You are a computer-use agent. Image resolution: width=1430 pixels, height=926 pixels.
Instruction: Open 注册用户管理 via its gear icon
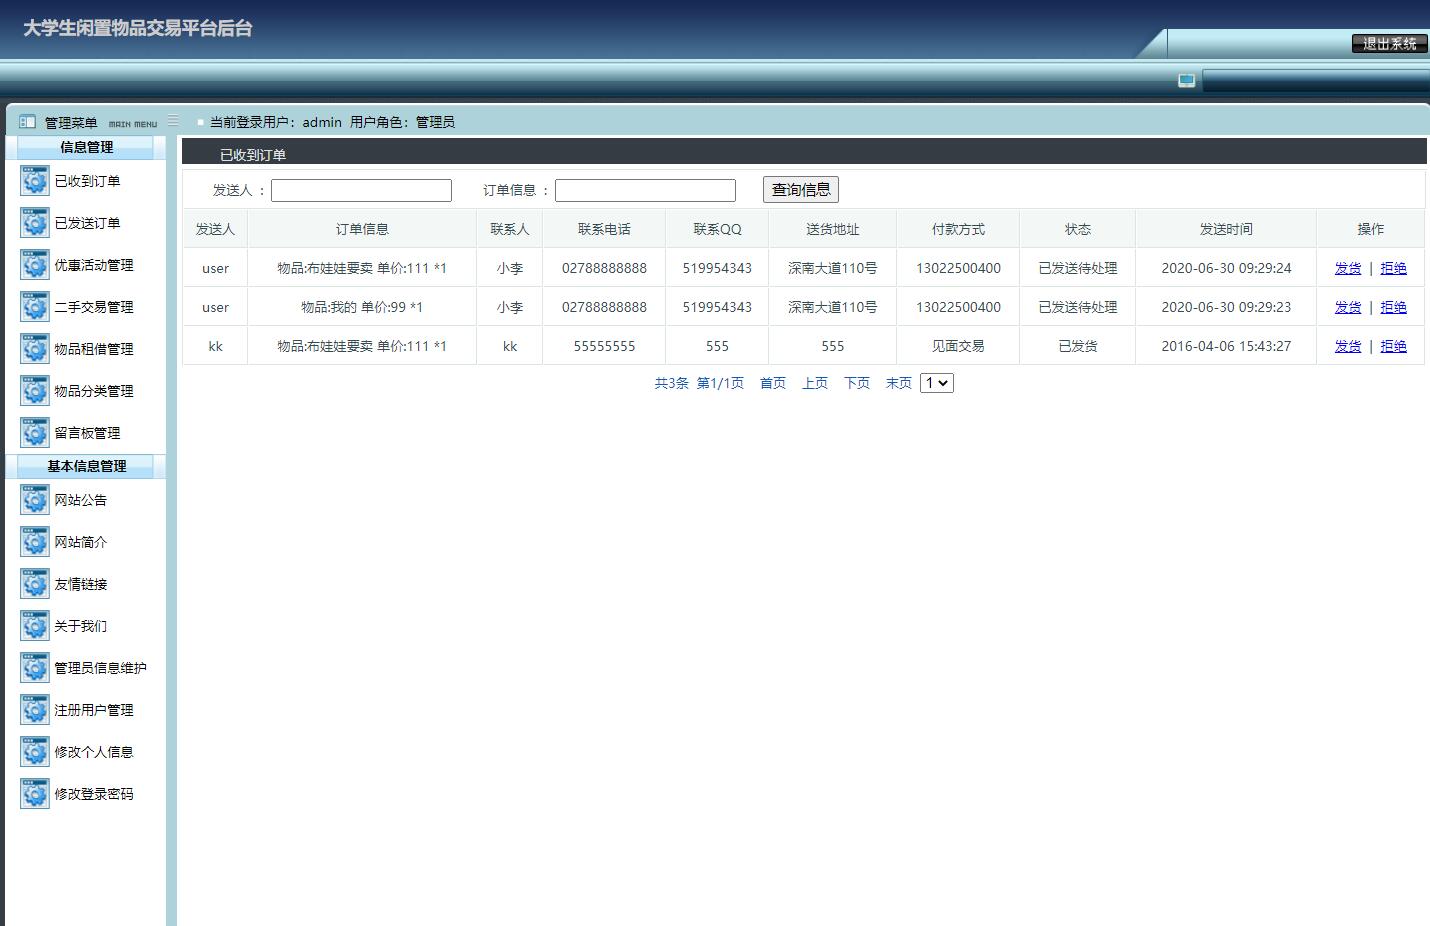(35, 710)
